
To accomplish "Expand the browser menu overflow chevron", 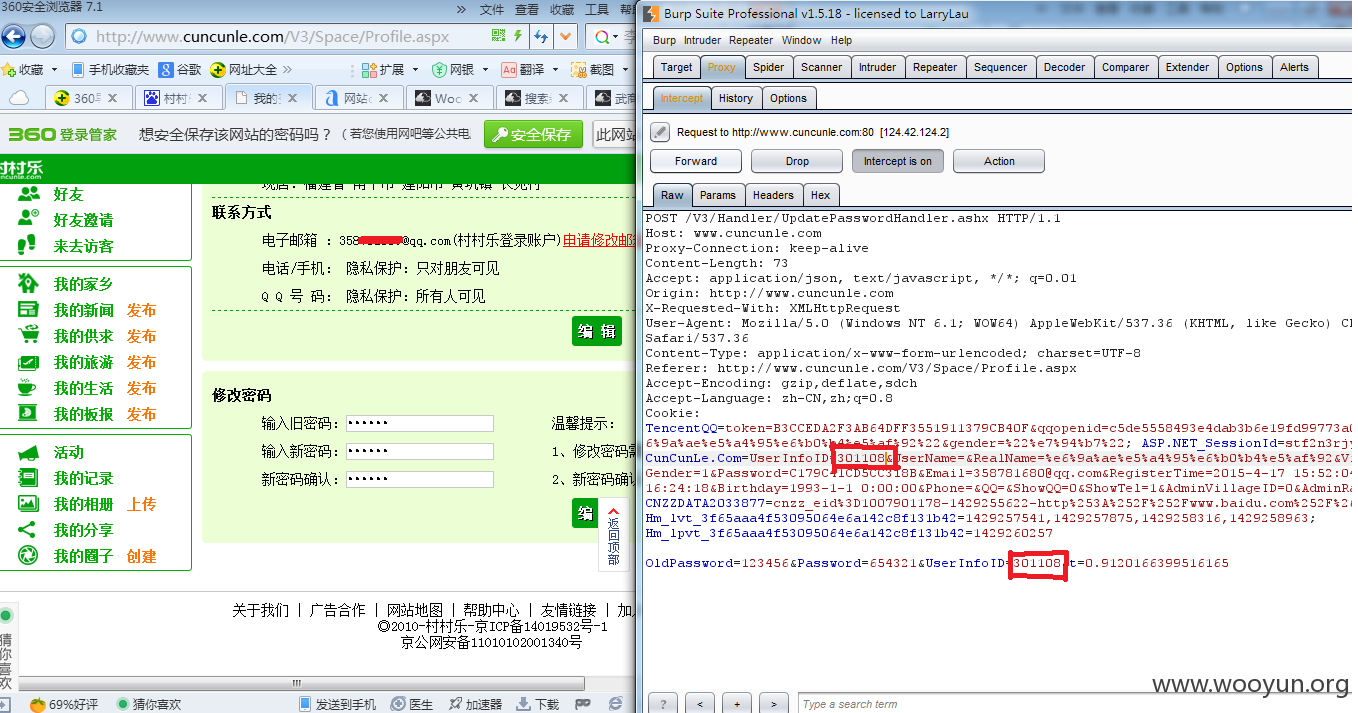I will pos(461,9).
